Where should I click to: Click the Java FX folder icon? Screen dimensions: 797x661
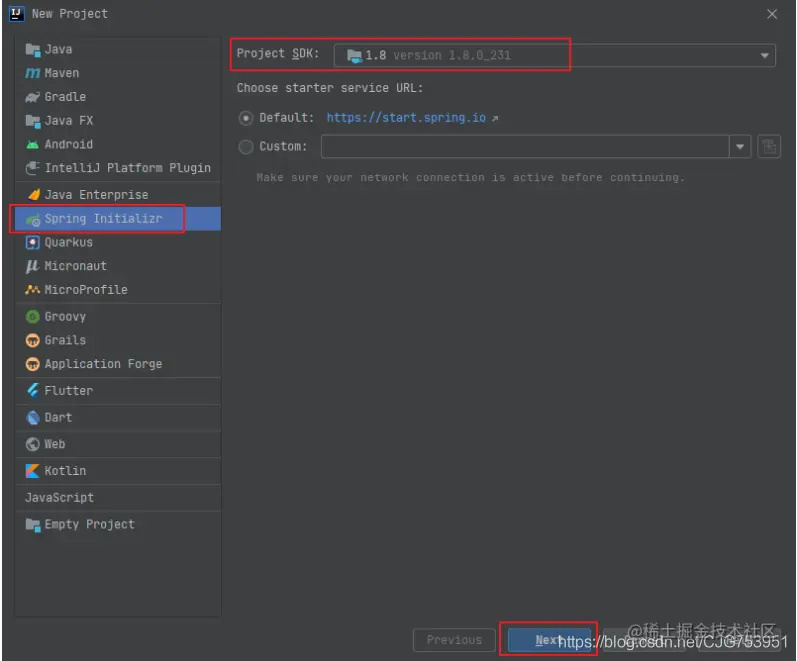coord(33,121)
